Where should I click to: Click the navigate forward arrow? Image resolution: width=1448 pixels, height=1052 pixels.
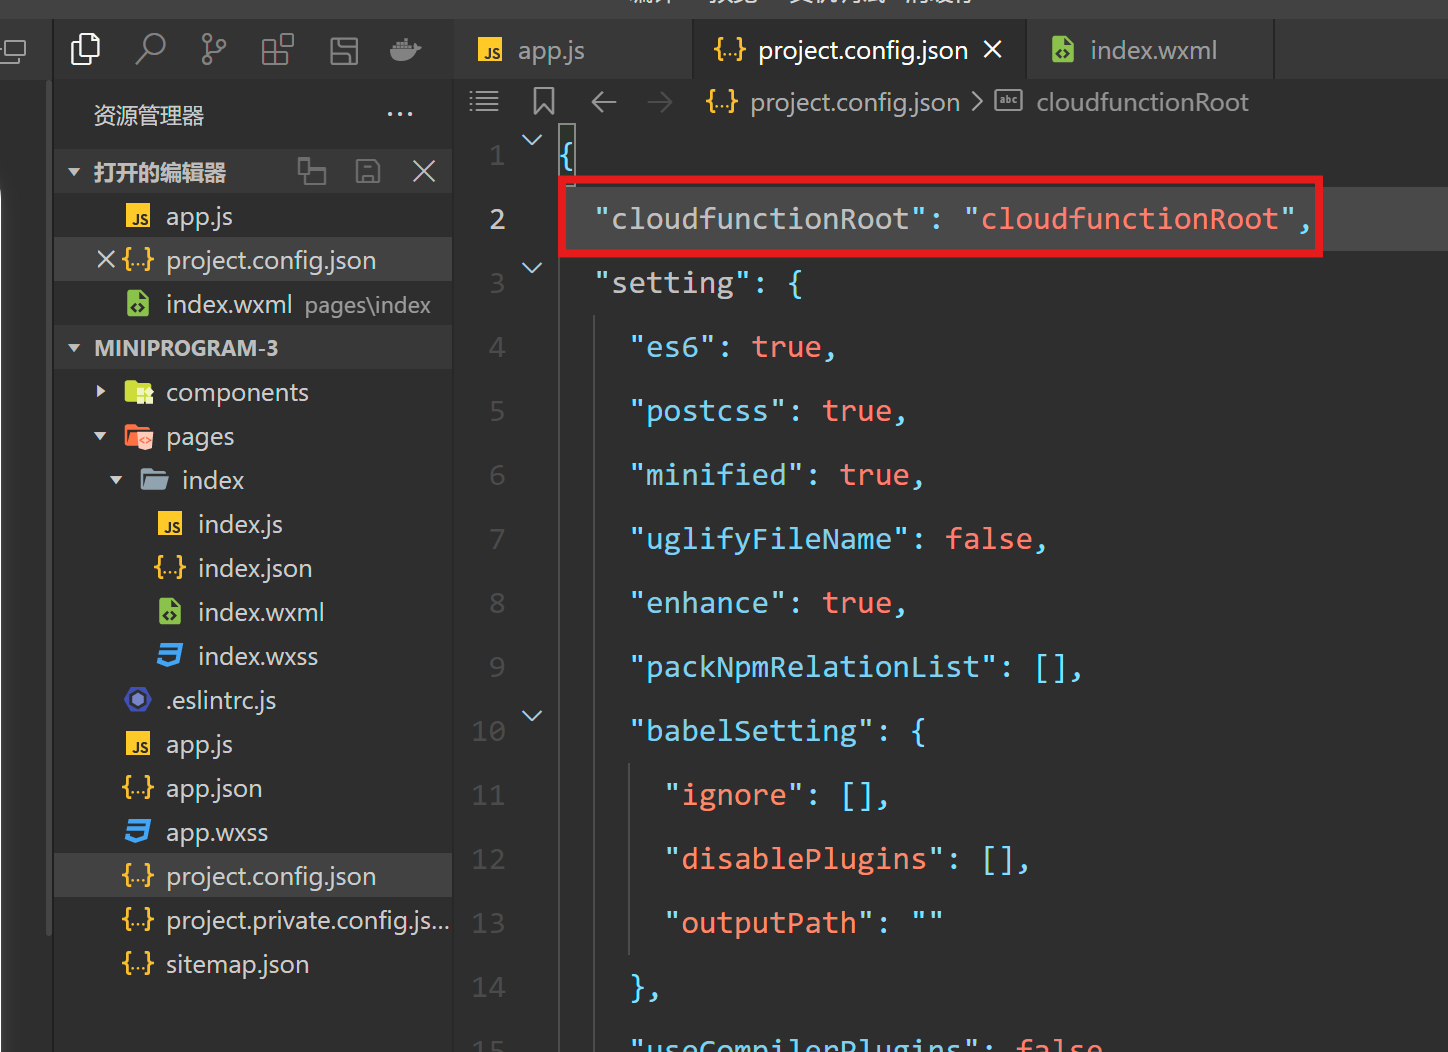[660, 101]
